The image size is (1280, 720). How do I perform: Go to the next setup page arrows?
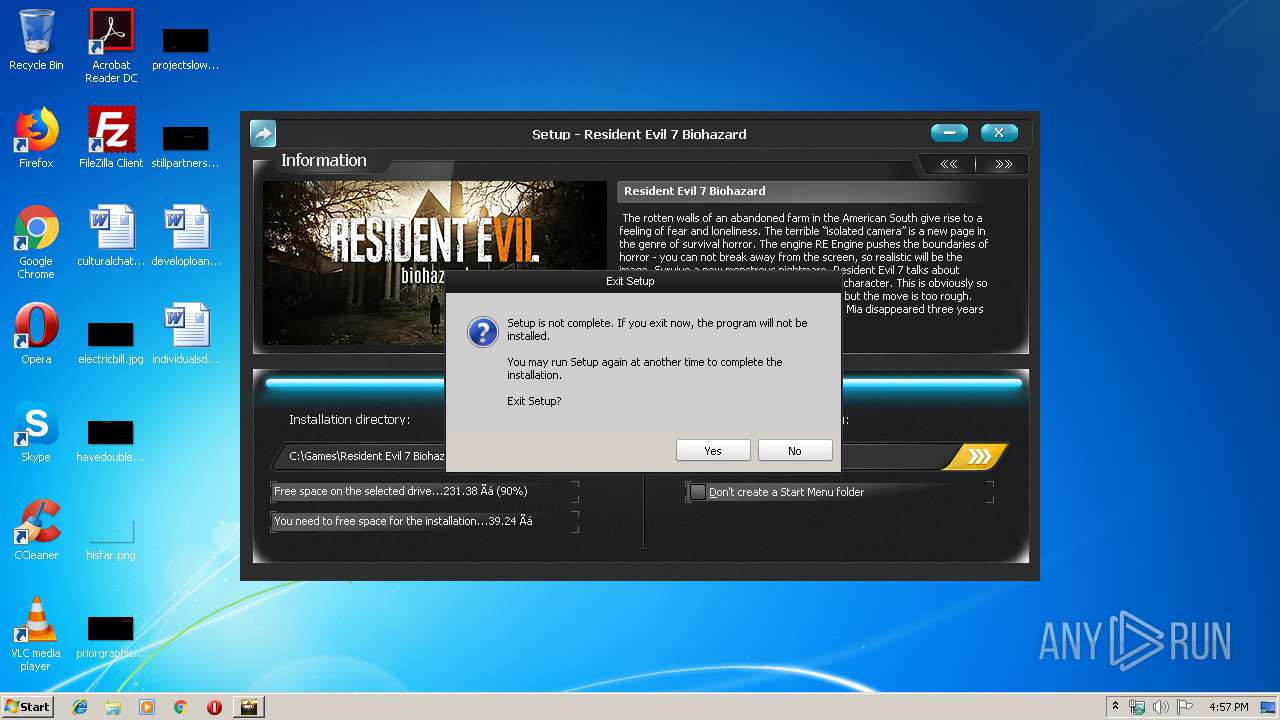pyautogui.click(x=1003, y=164)
